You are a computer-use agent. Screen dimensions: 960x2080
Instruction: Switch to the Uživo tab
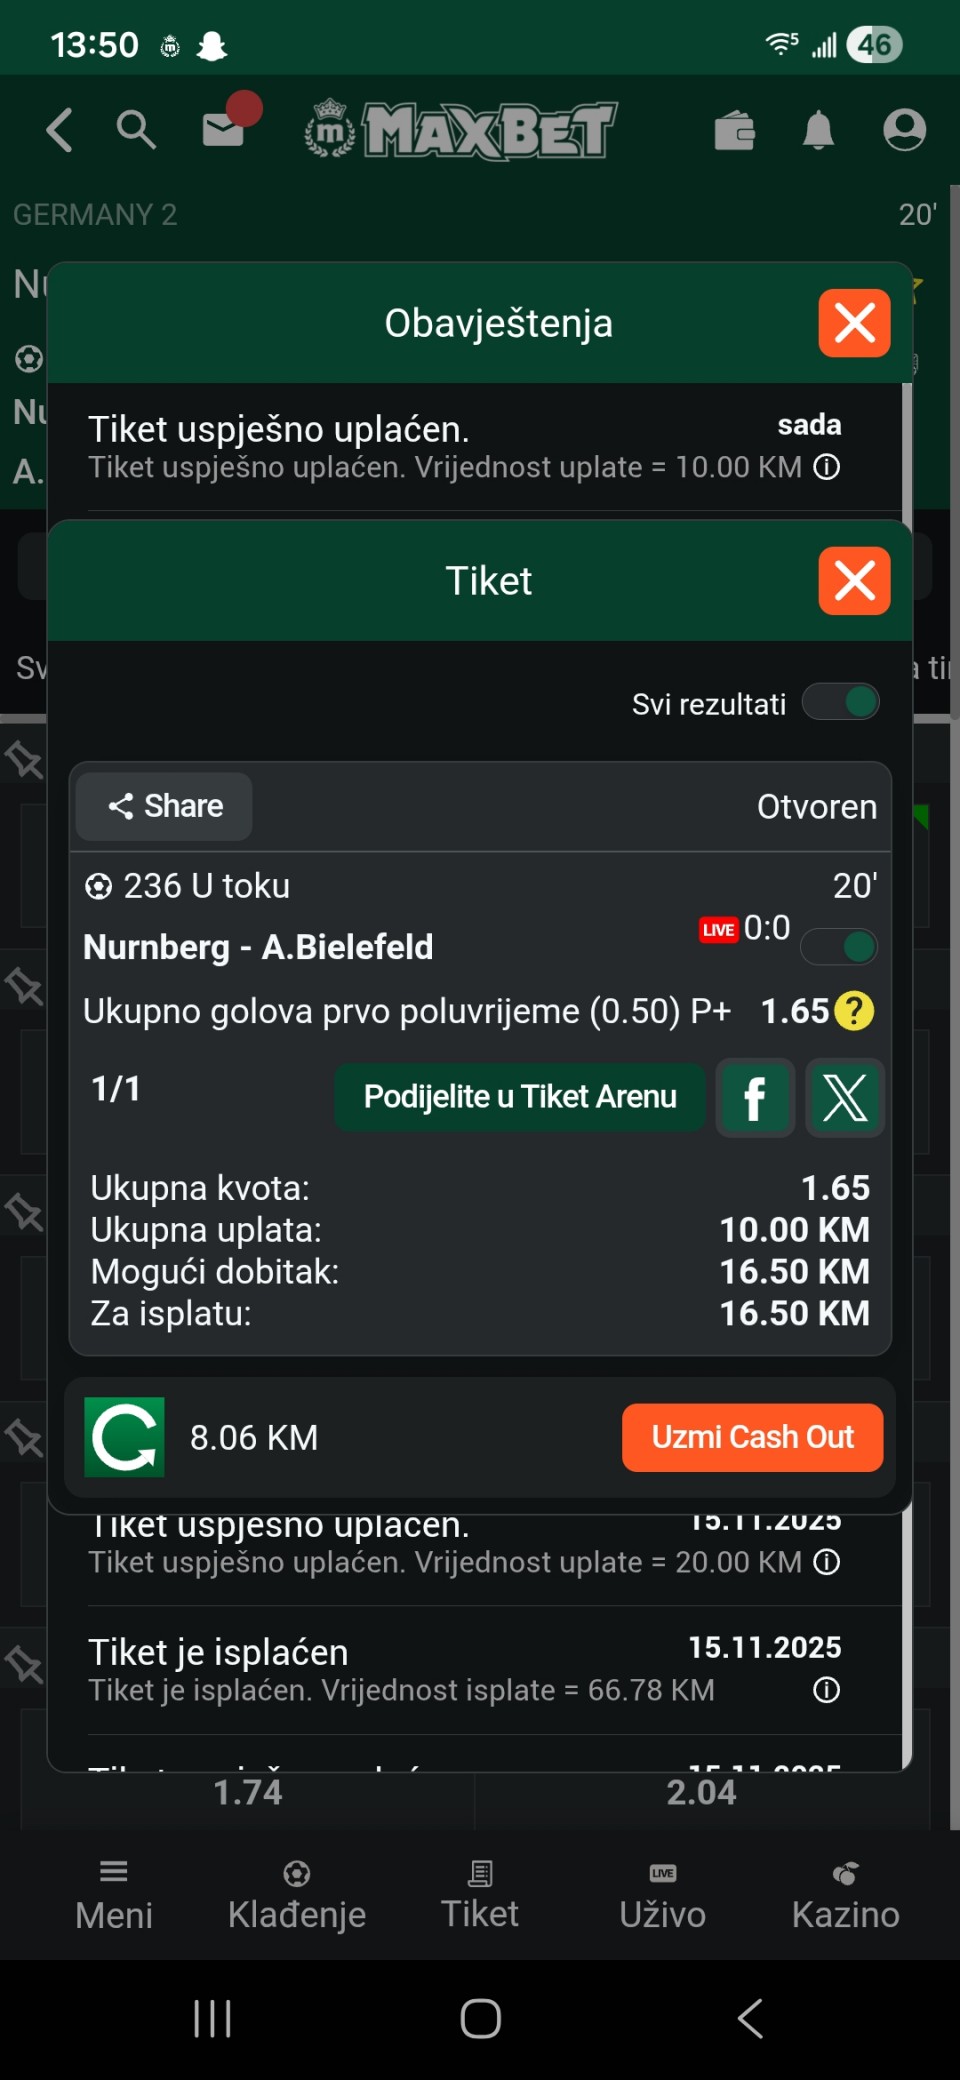662,1895
